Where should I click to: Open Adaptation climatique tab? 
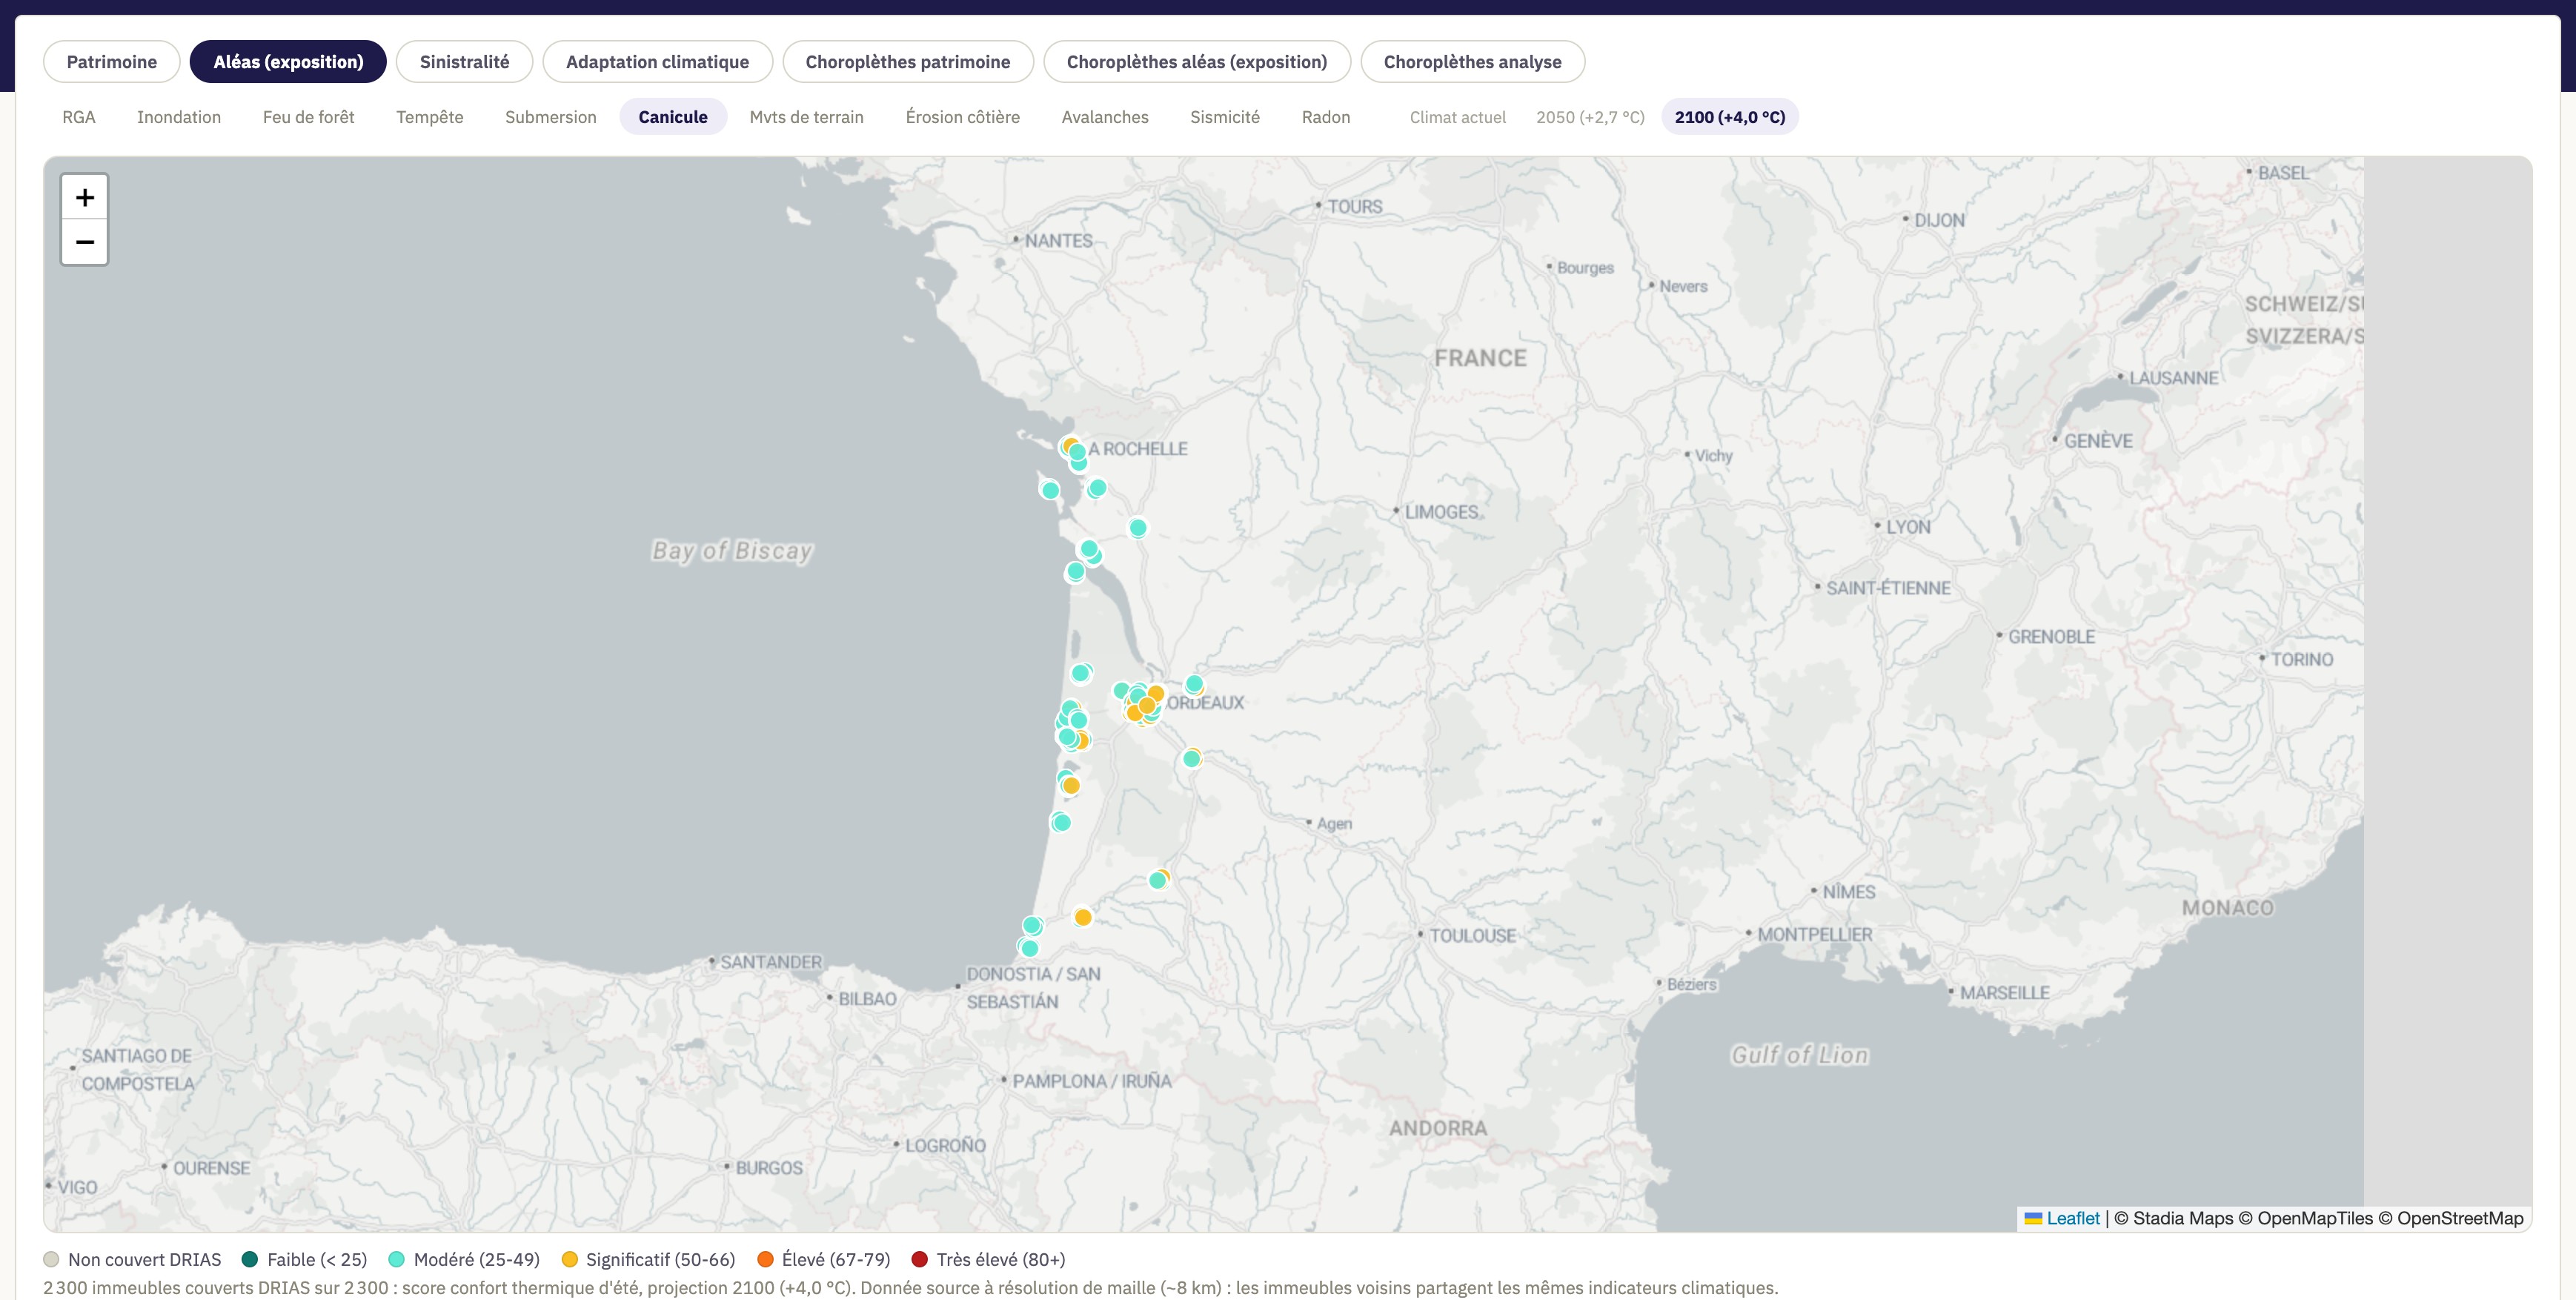click(657, 62)
